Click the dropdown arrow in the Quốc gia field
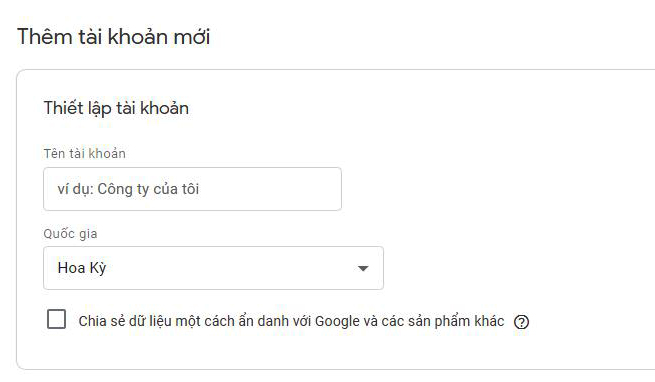This screenshot has width=655, height=382. click(x=363, y=268)
